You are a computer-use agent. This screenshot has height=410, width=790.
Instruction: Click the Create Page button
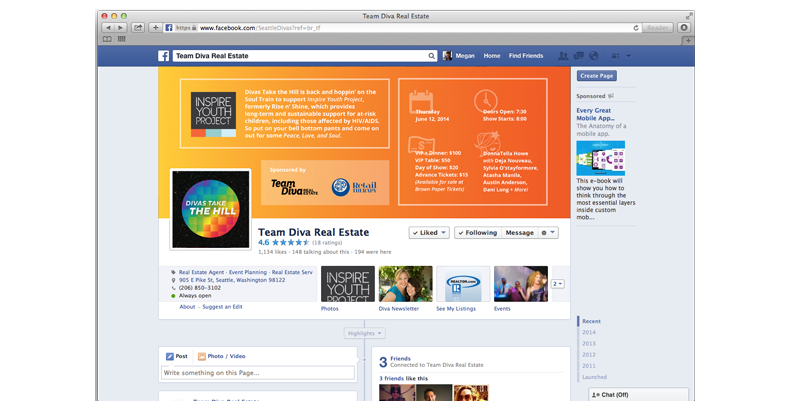coord(597,76)
